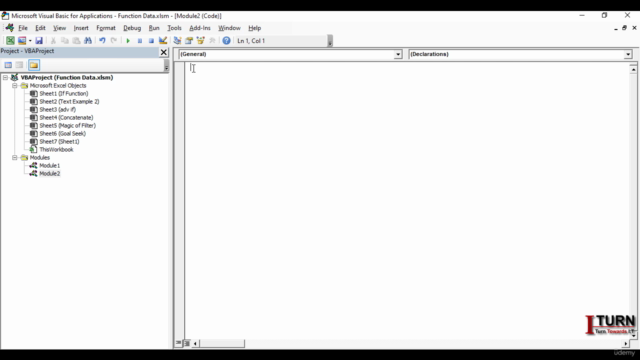Select Sheet4 (Concatenate) item

click(66, 117)
